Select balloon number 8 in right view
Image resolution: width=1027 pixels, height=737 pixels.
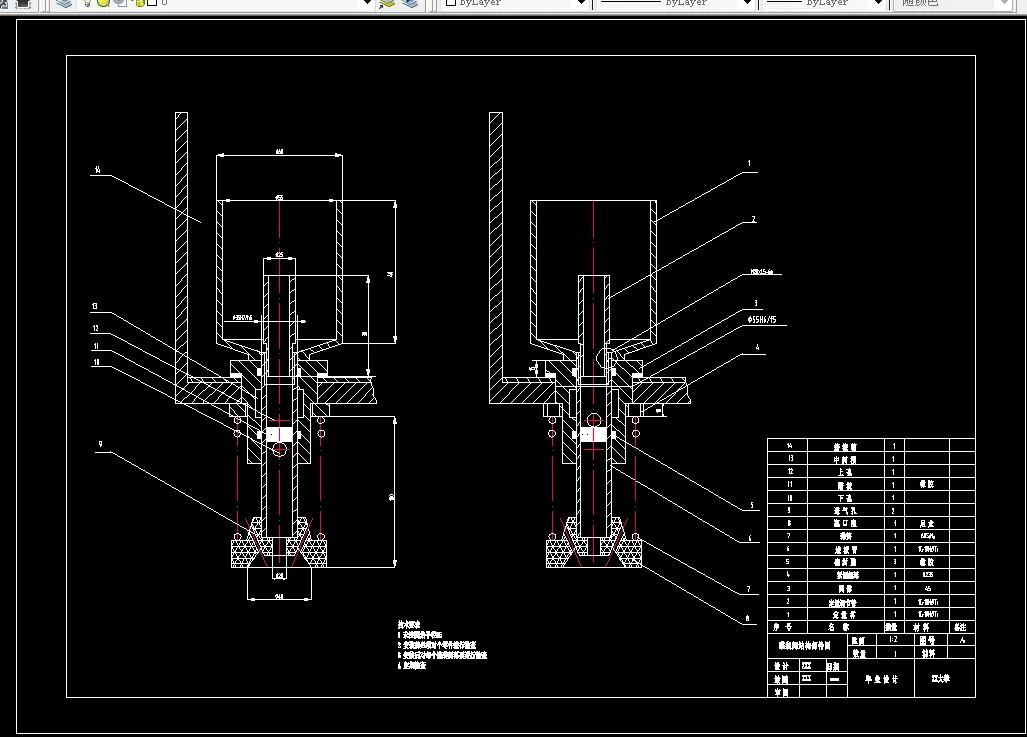pos(747,619)
